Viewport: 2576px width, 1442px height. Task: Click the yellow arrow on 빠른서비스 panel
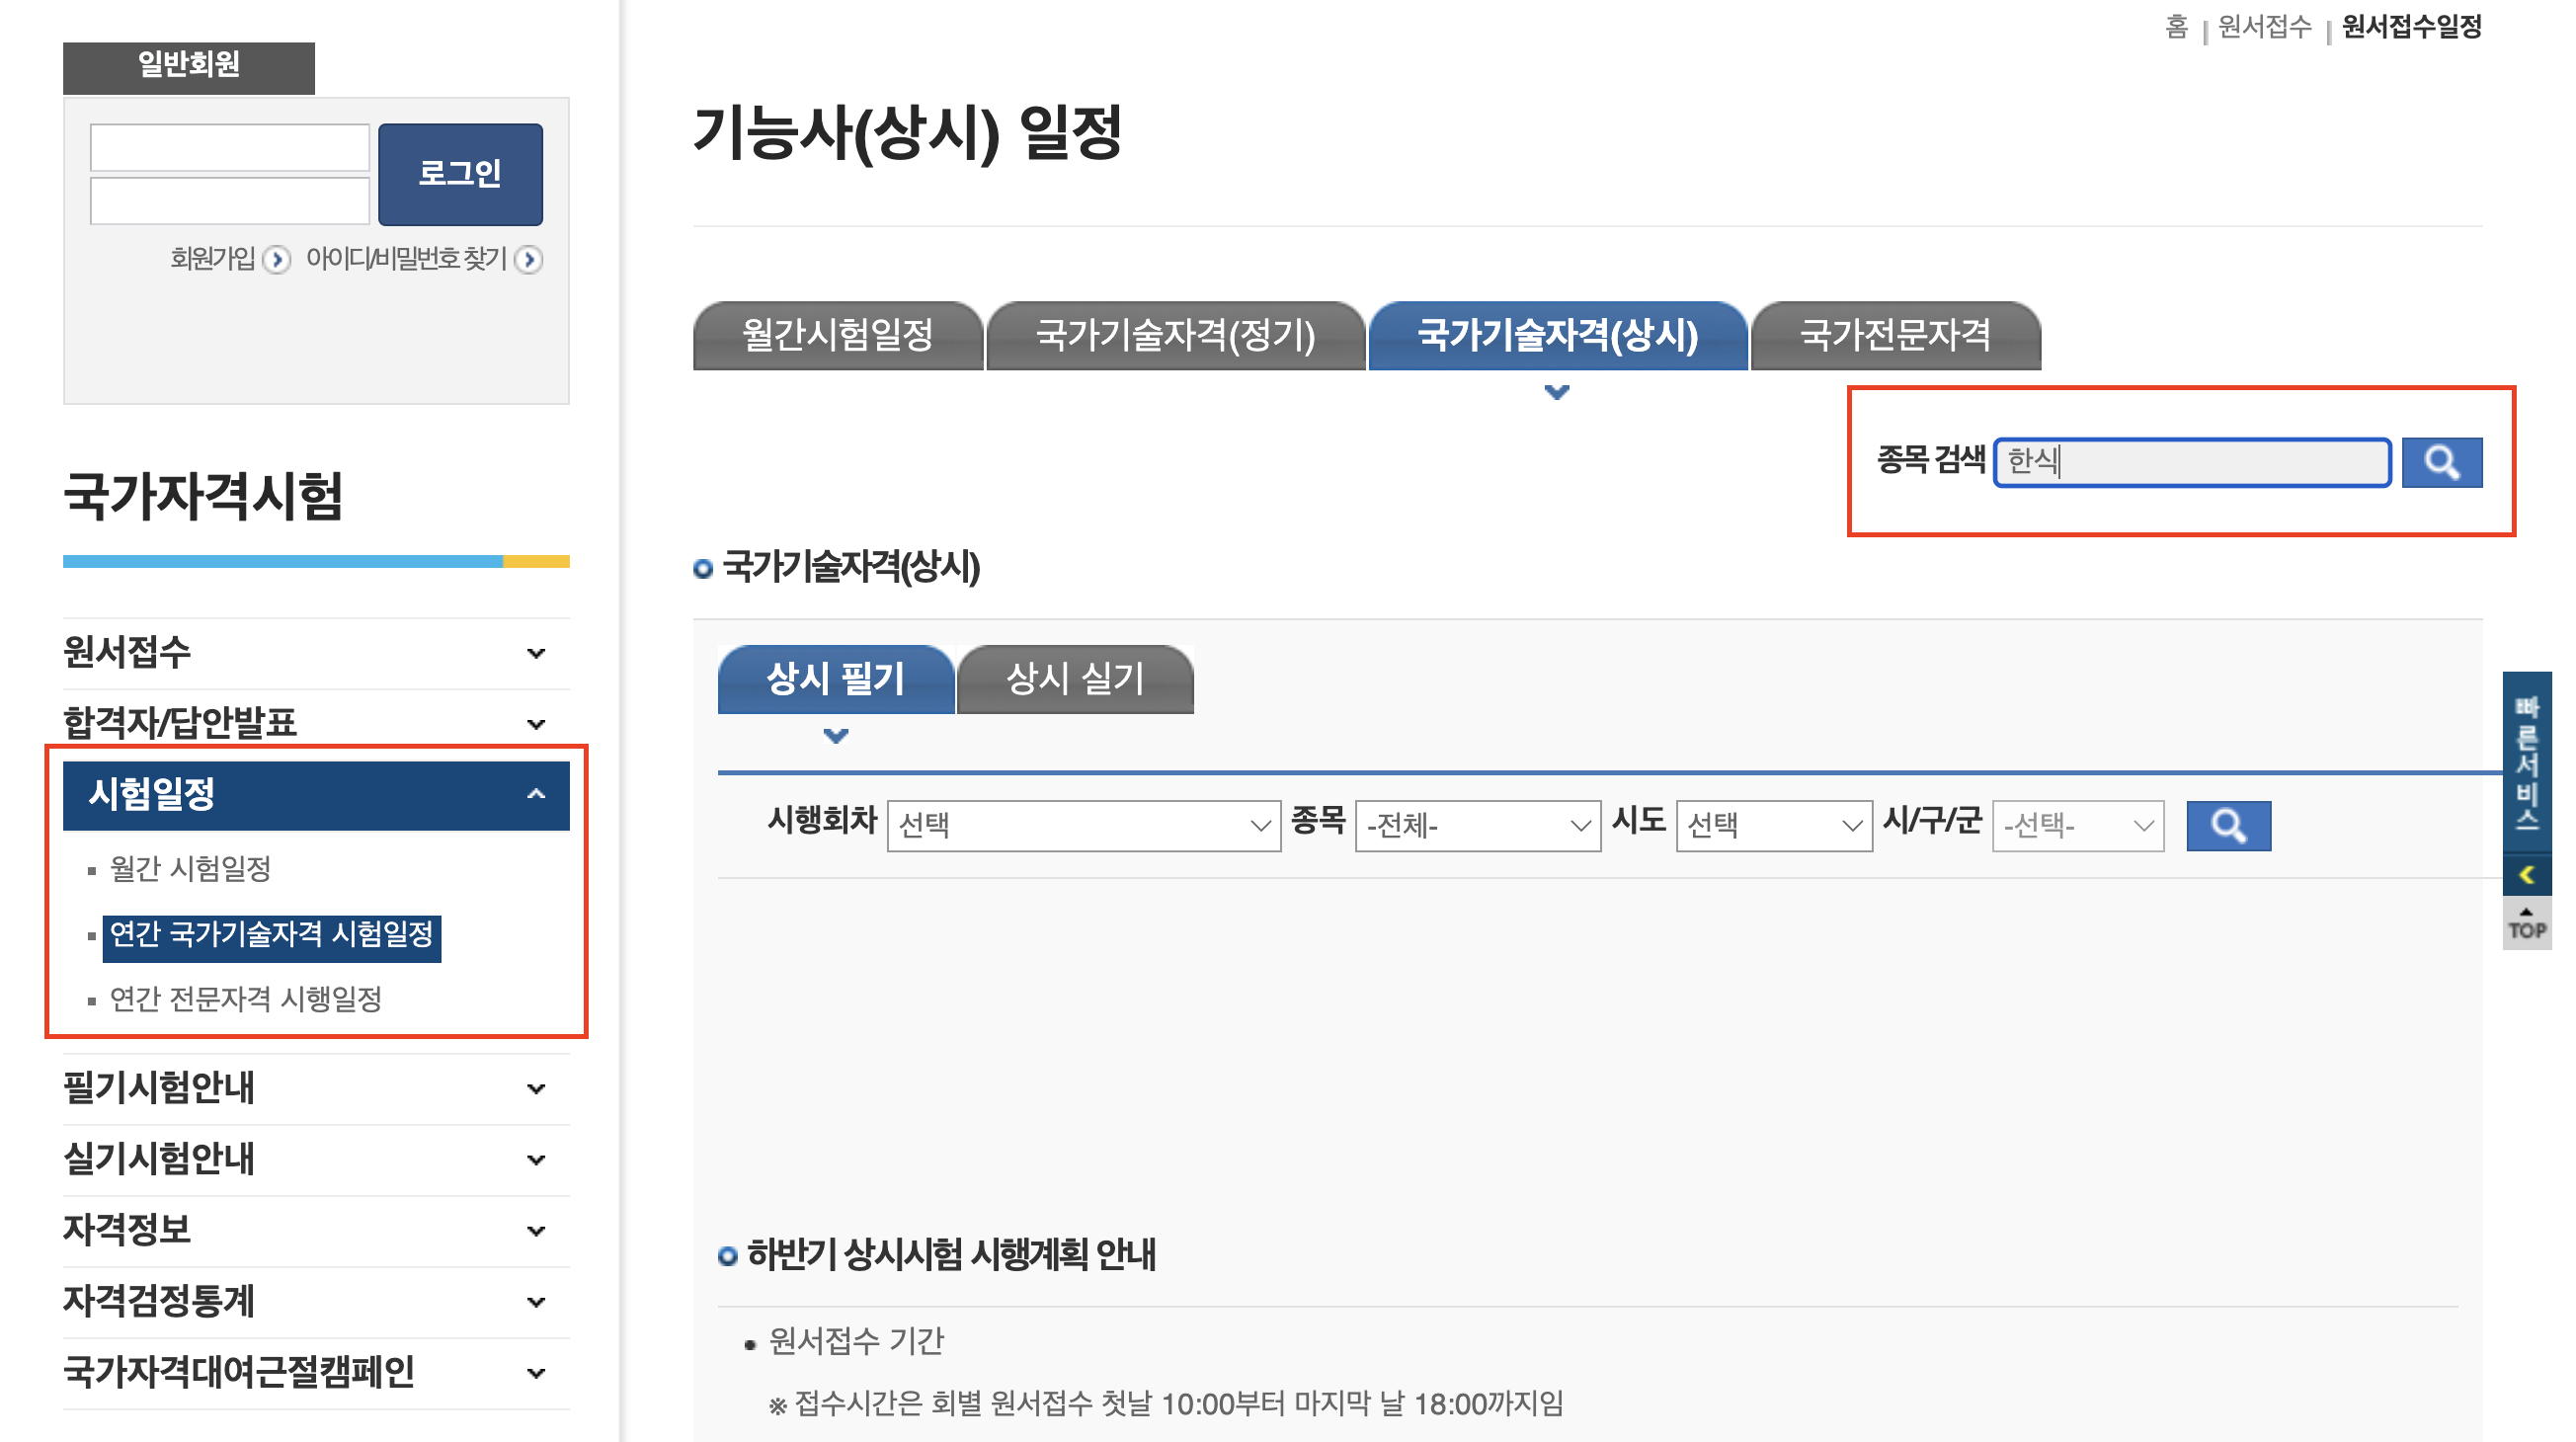tap(2526, 875)
